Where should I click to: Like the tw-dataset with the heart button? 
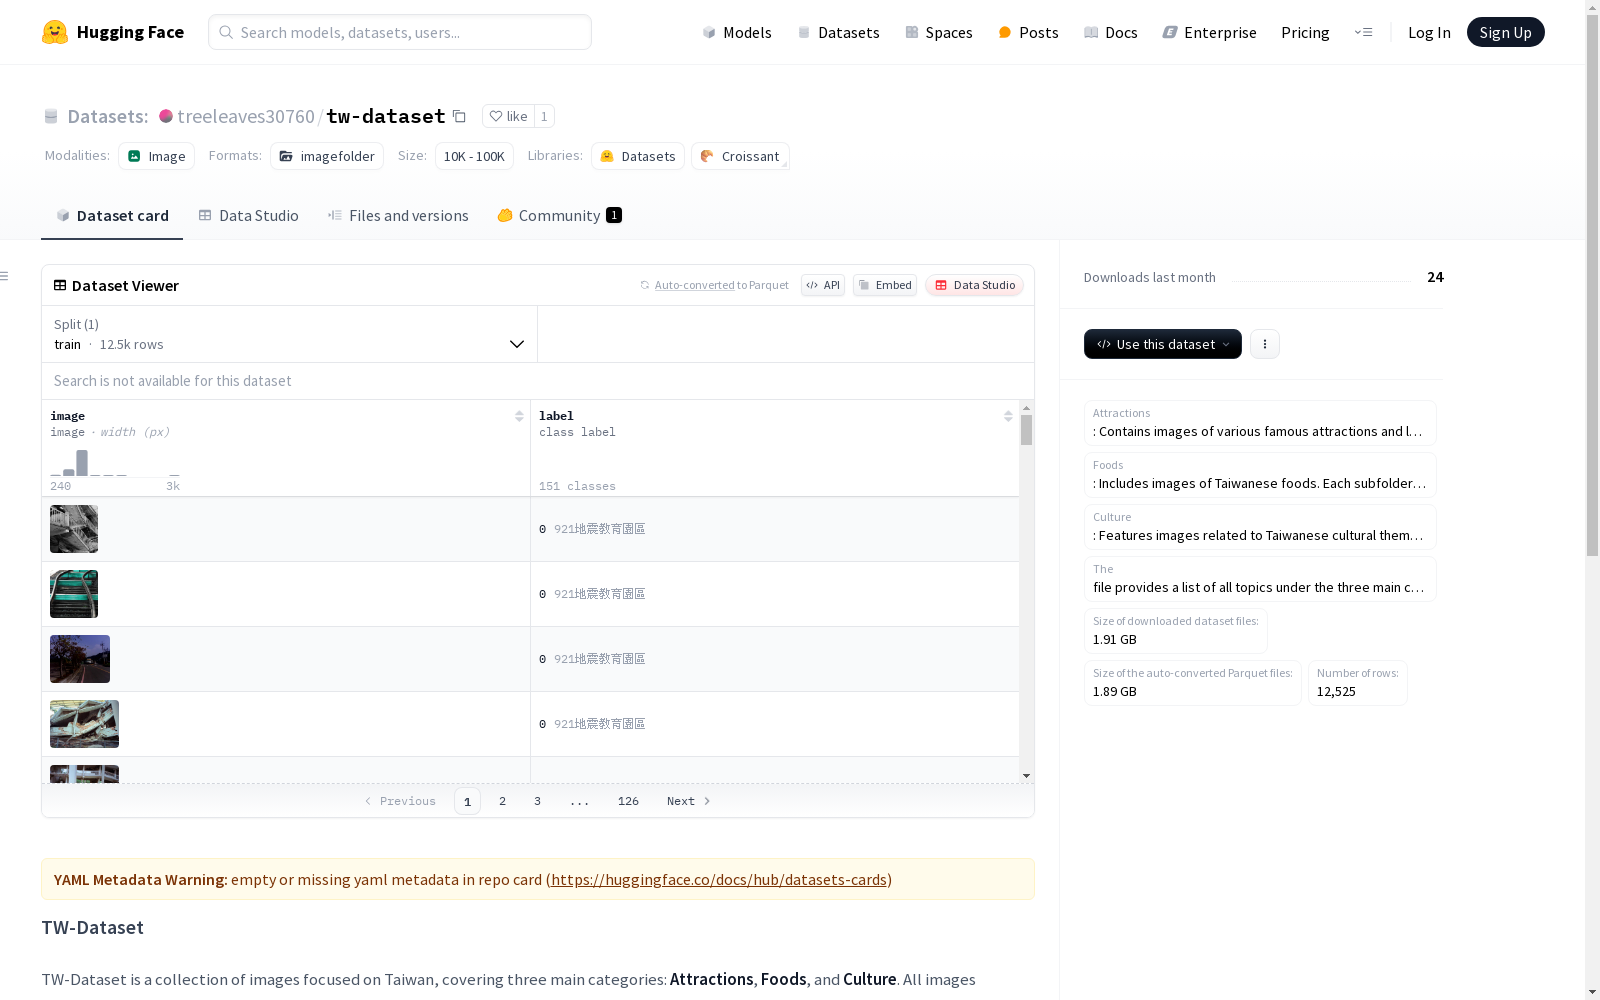point(508,116)
